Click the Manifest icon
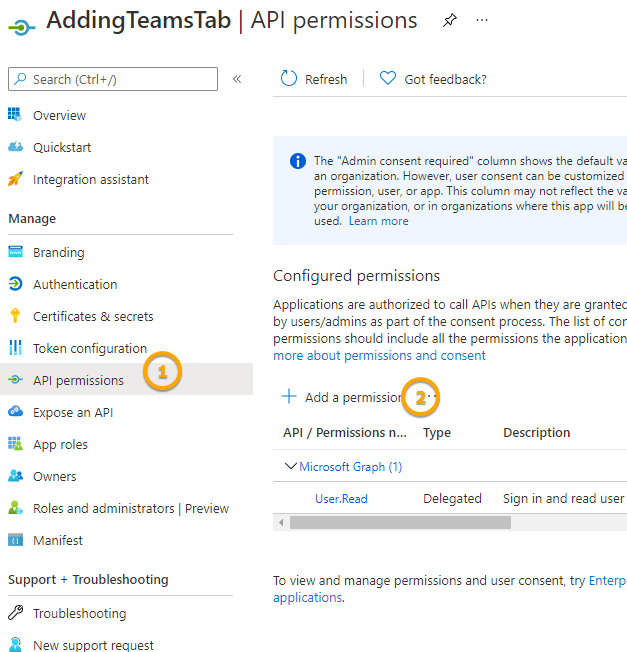This screenshot has width=627, height=652. [x=15, y=540]
